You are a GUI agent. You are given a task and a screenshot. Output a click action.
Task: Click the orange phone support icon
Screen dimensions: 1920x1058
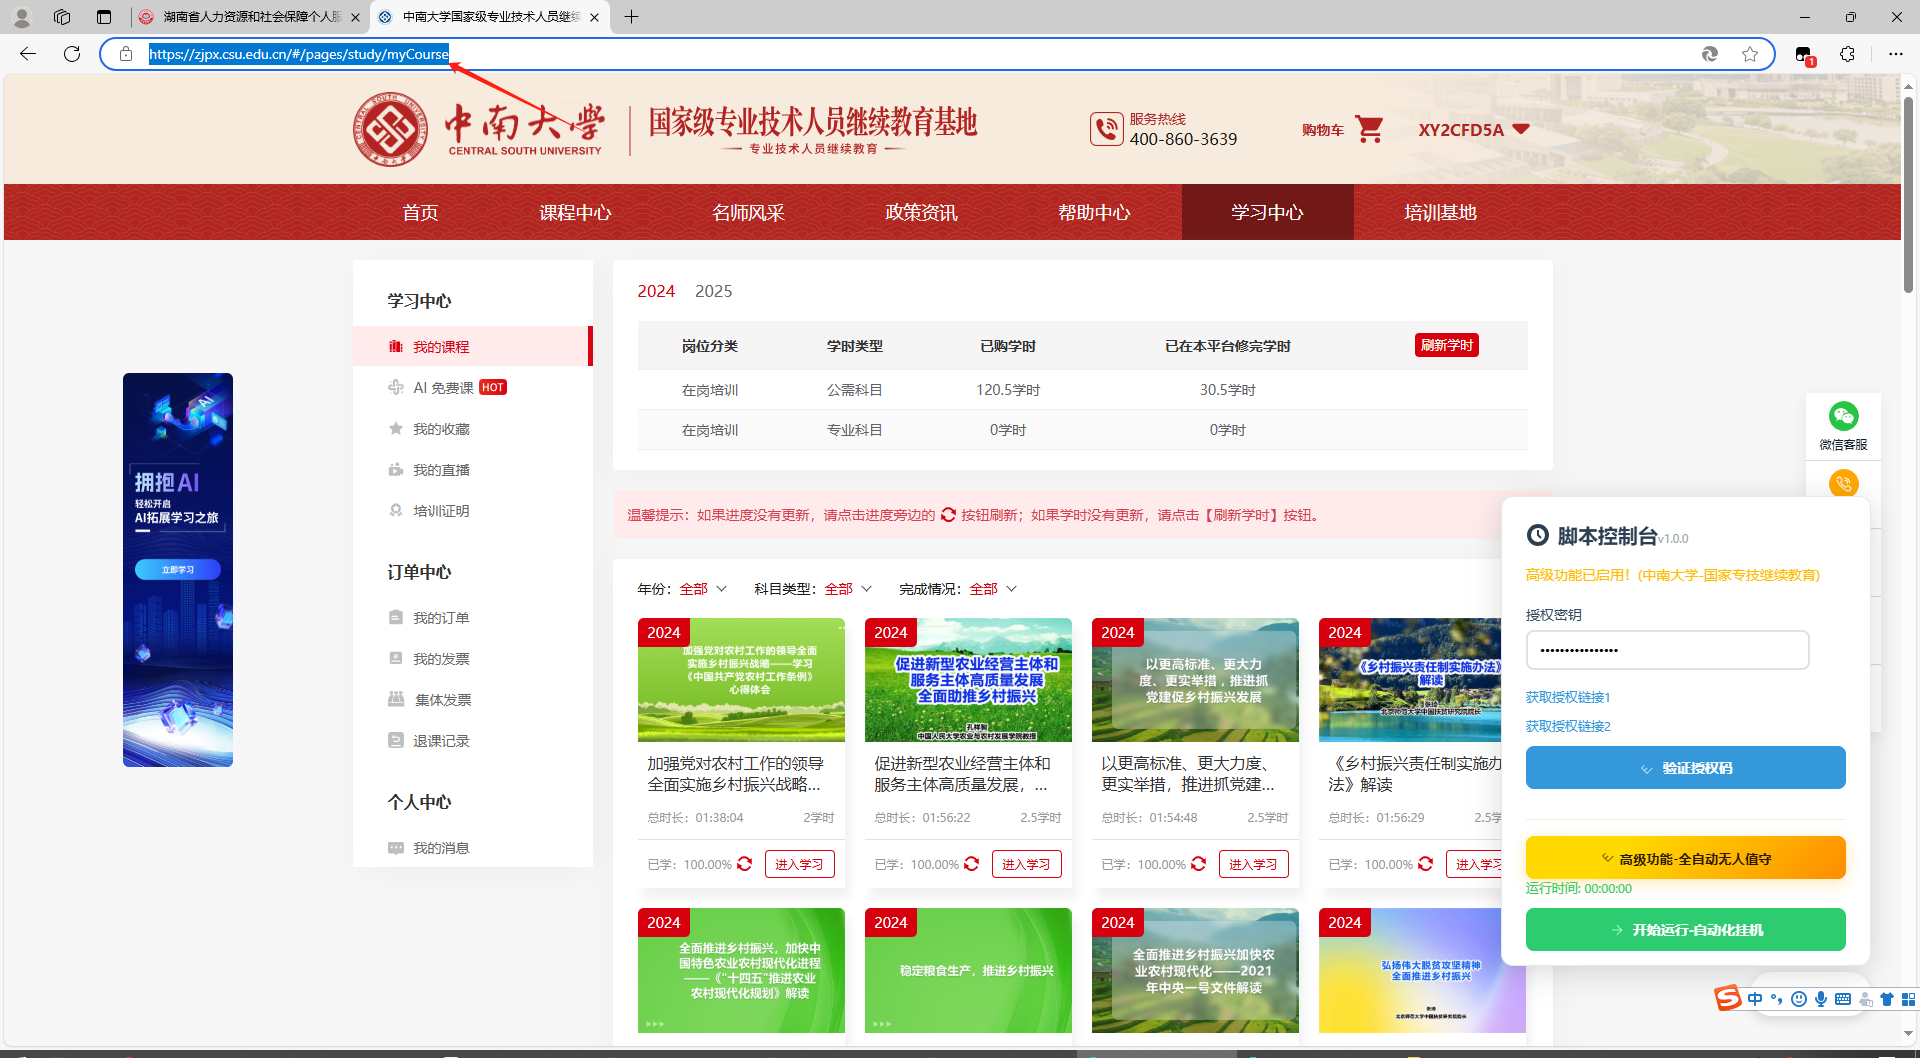point(1843,484)
